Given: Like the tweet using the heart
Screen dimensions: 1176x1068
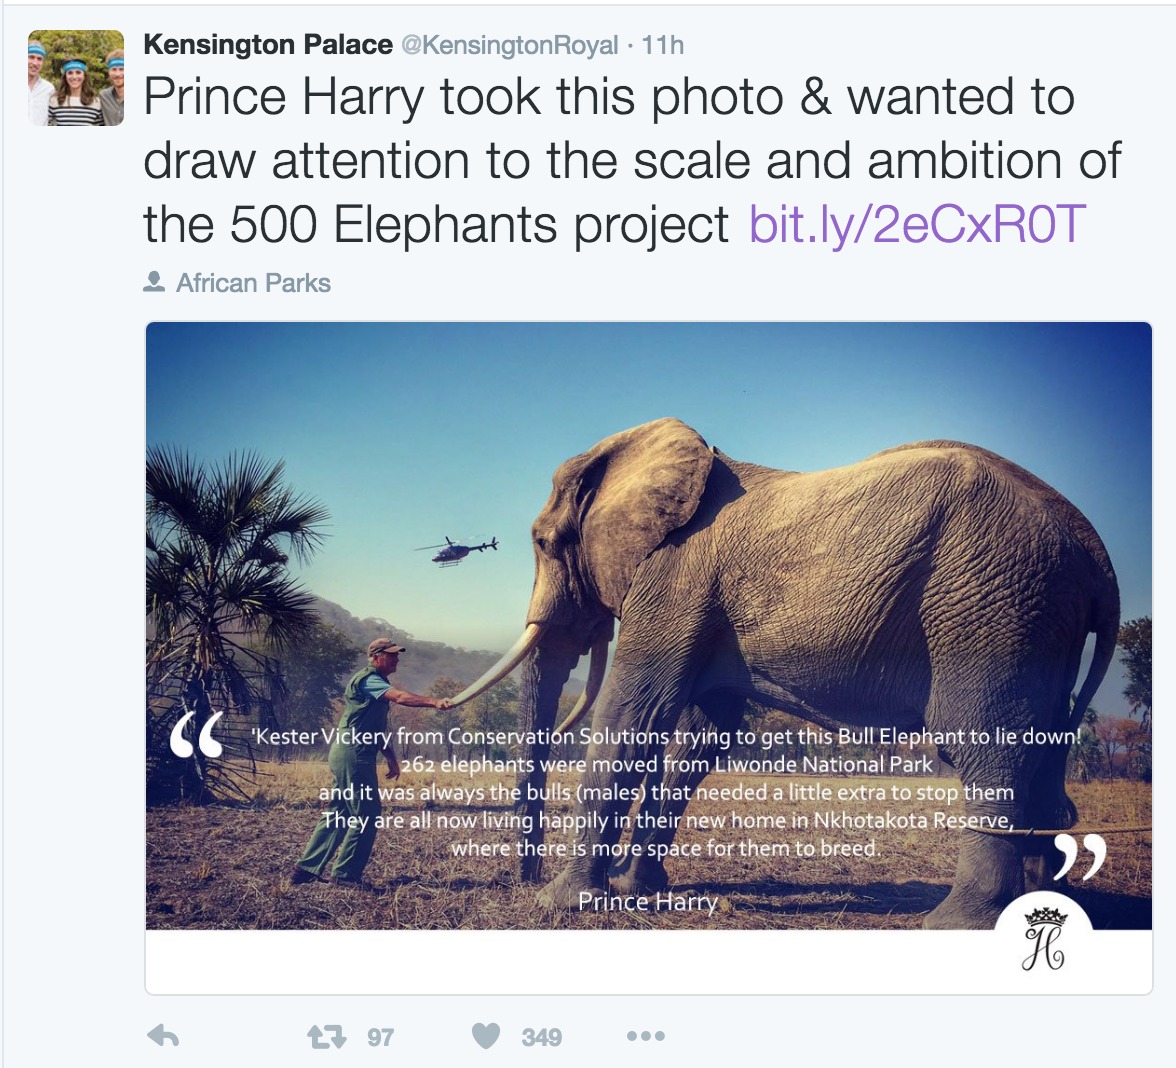Looking at the screenshot, I should coord(487,1036).
